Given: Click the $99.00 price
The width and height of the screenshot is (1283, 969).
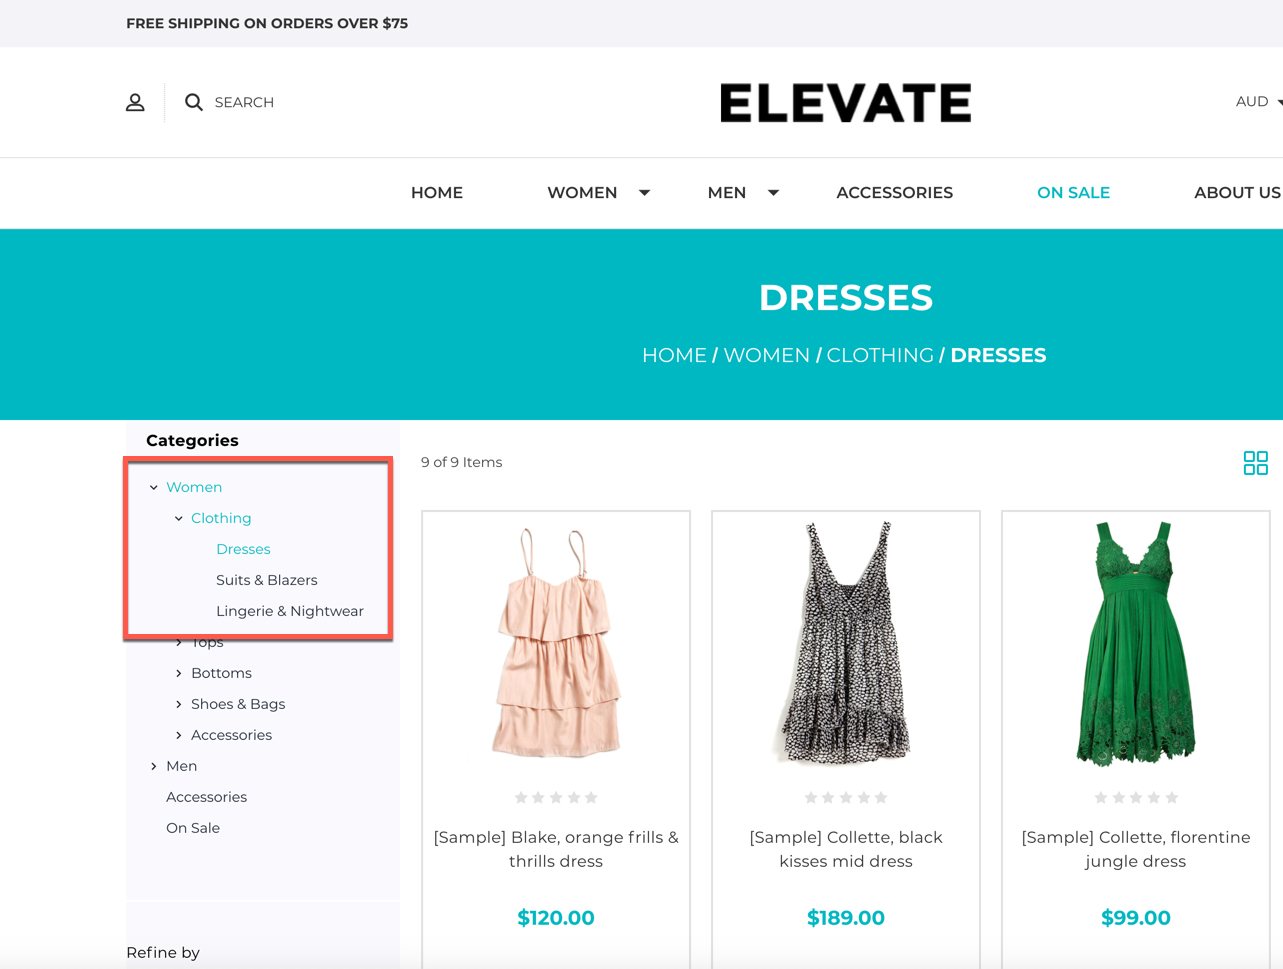Looking at the screenshot, I should click(1135, 918).
